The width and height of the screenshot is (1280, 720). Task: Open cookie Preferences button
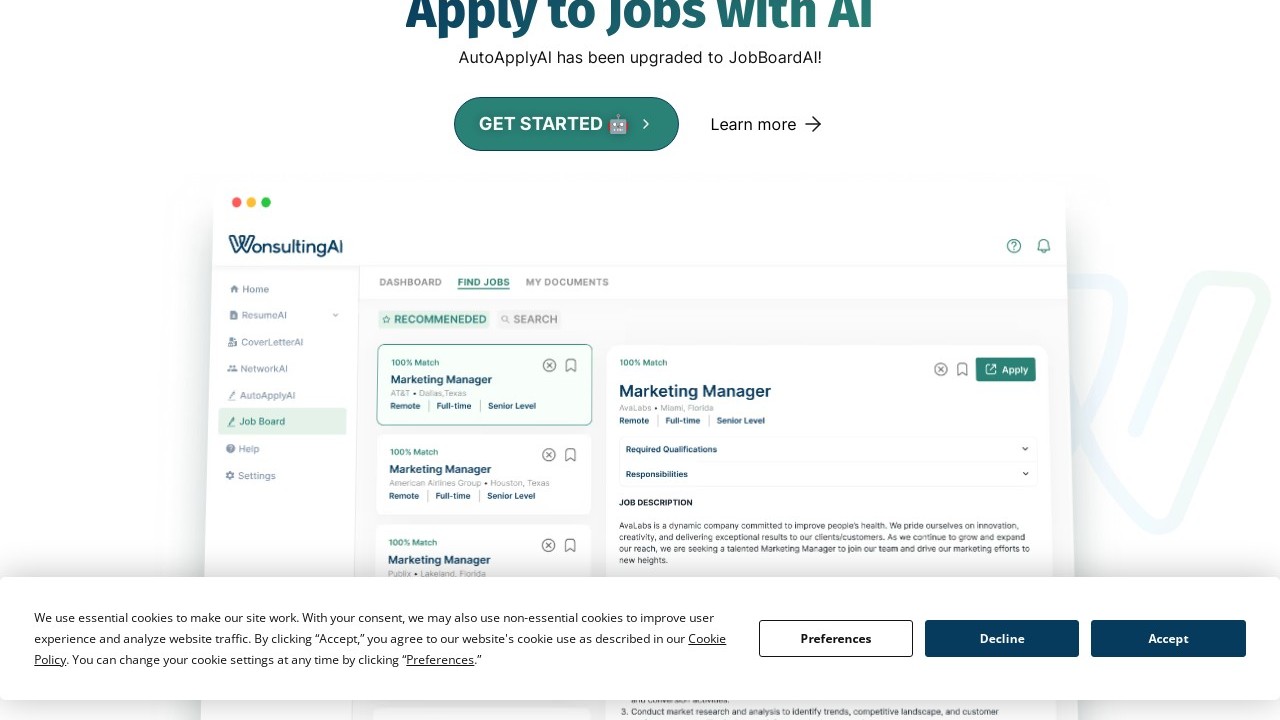836,639
